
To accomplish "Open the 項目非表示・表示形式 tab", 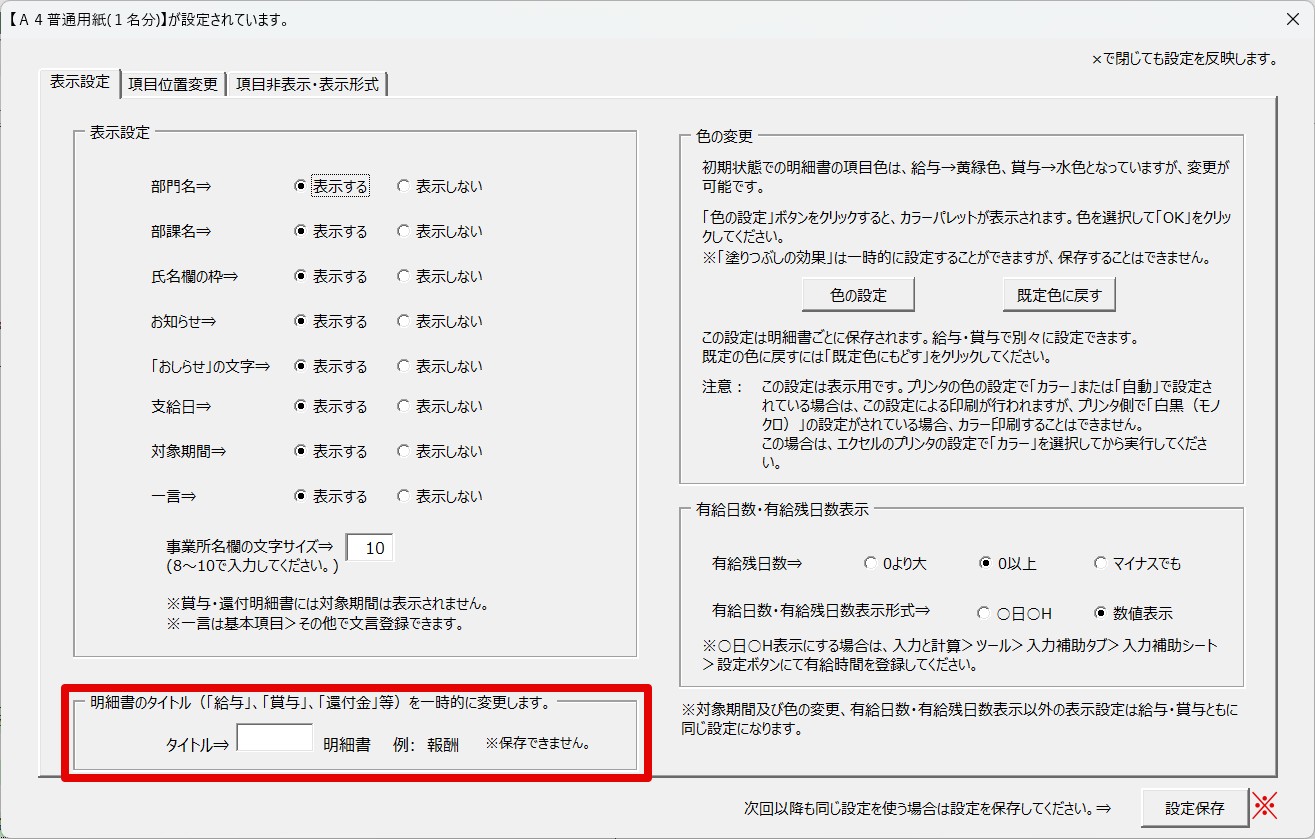I will click(x=307, y=84).
